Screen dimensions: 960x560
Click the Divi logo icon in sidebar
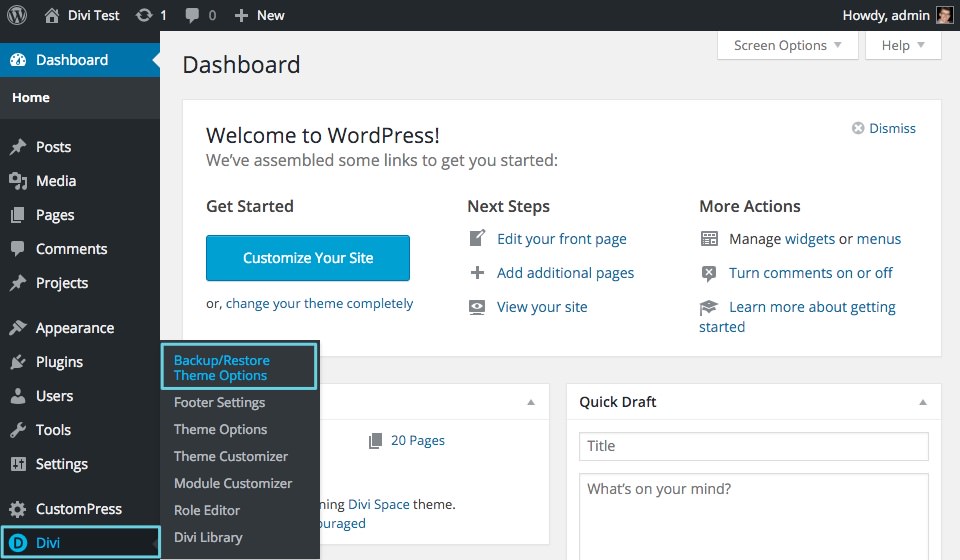click(x=18, y=543)
